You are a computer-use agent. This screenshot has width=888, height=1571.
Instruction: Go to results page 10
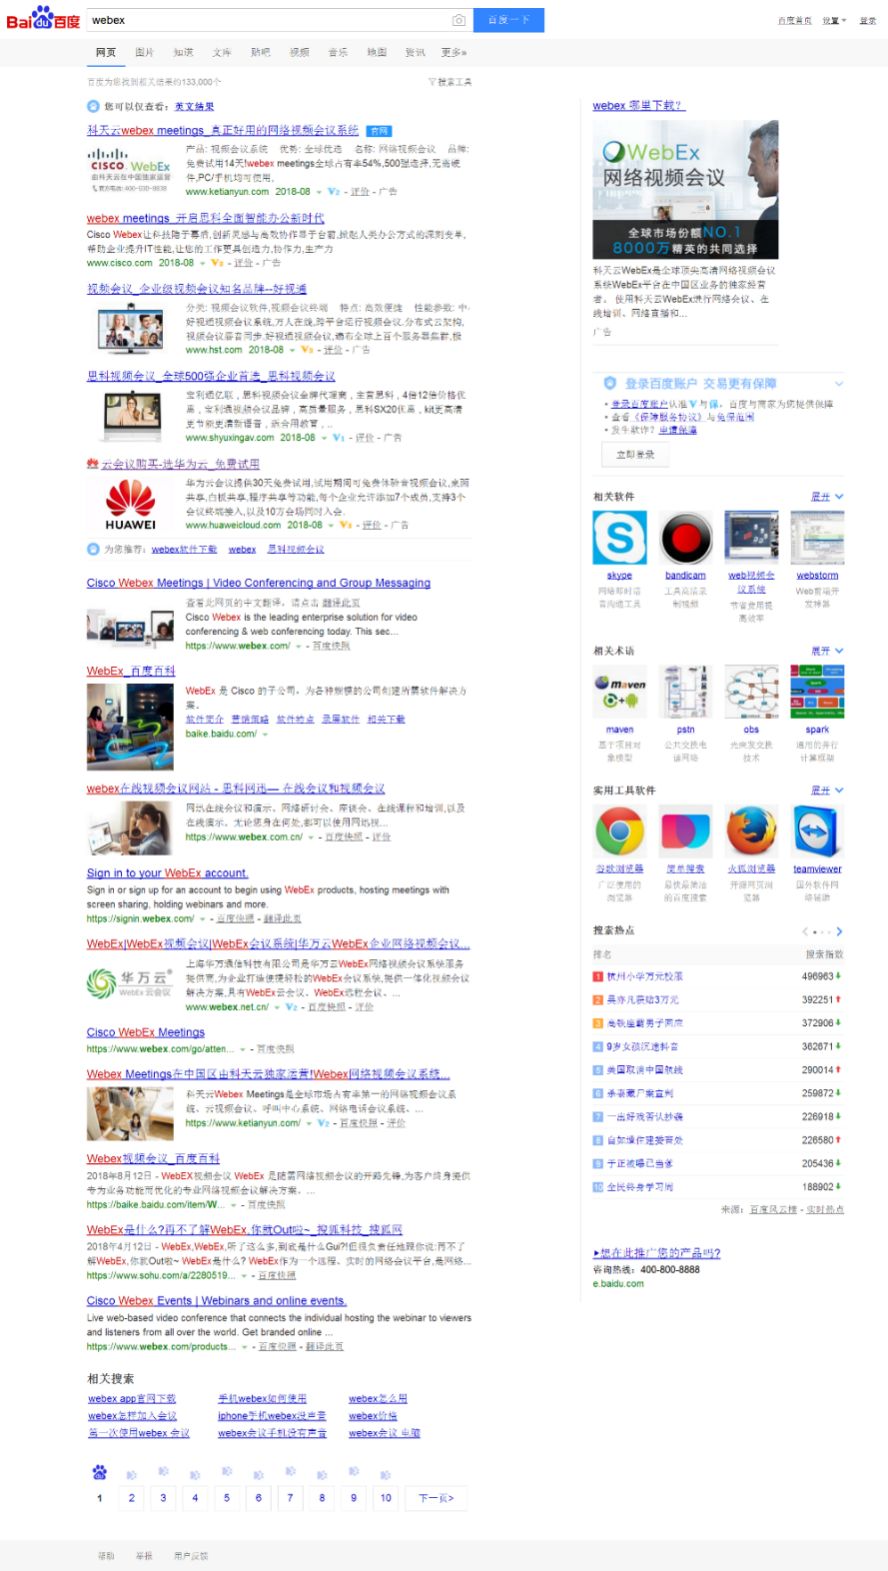pos(386,1497)
